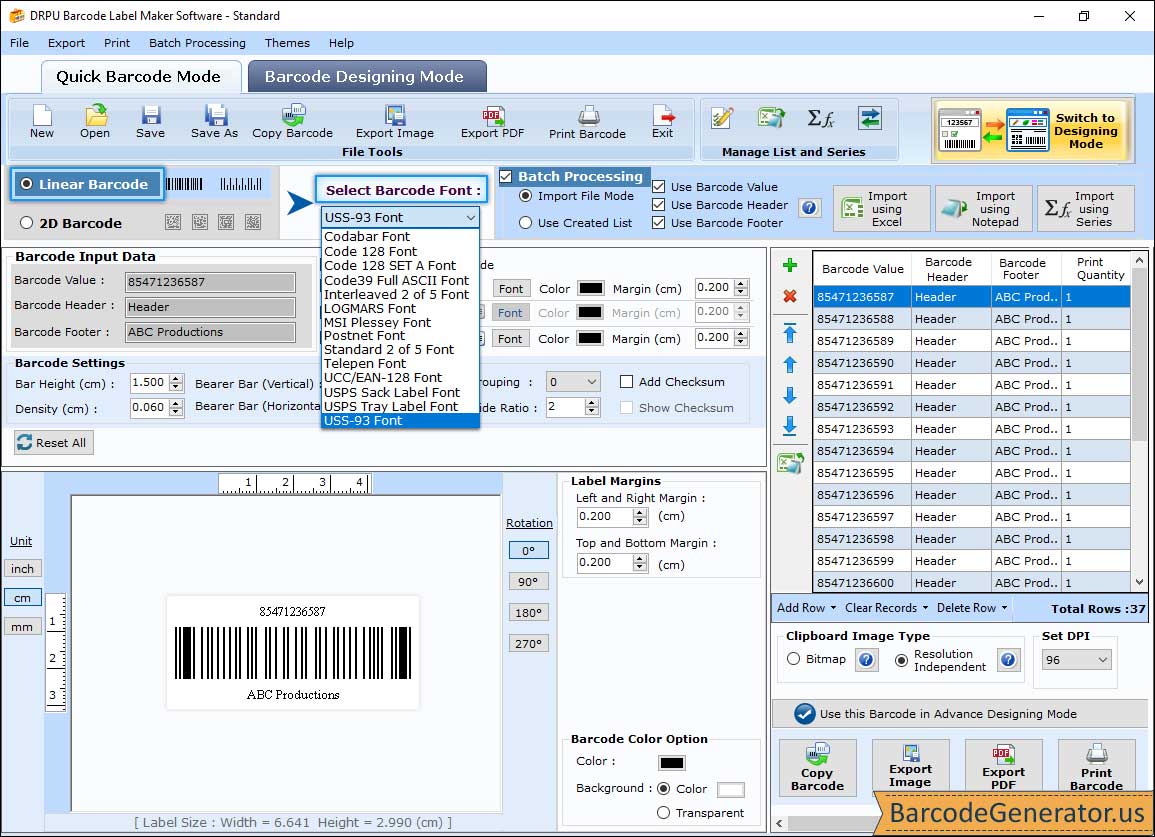Open the File menu

(20, 43)
